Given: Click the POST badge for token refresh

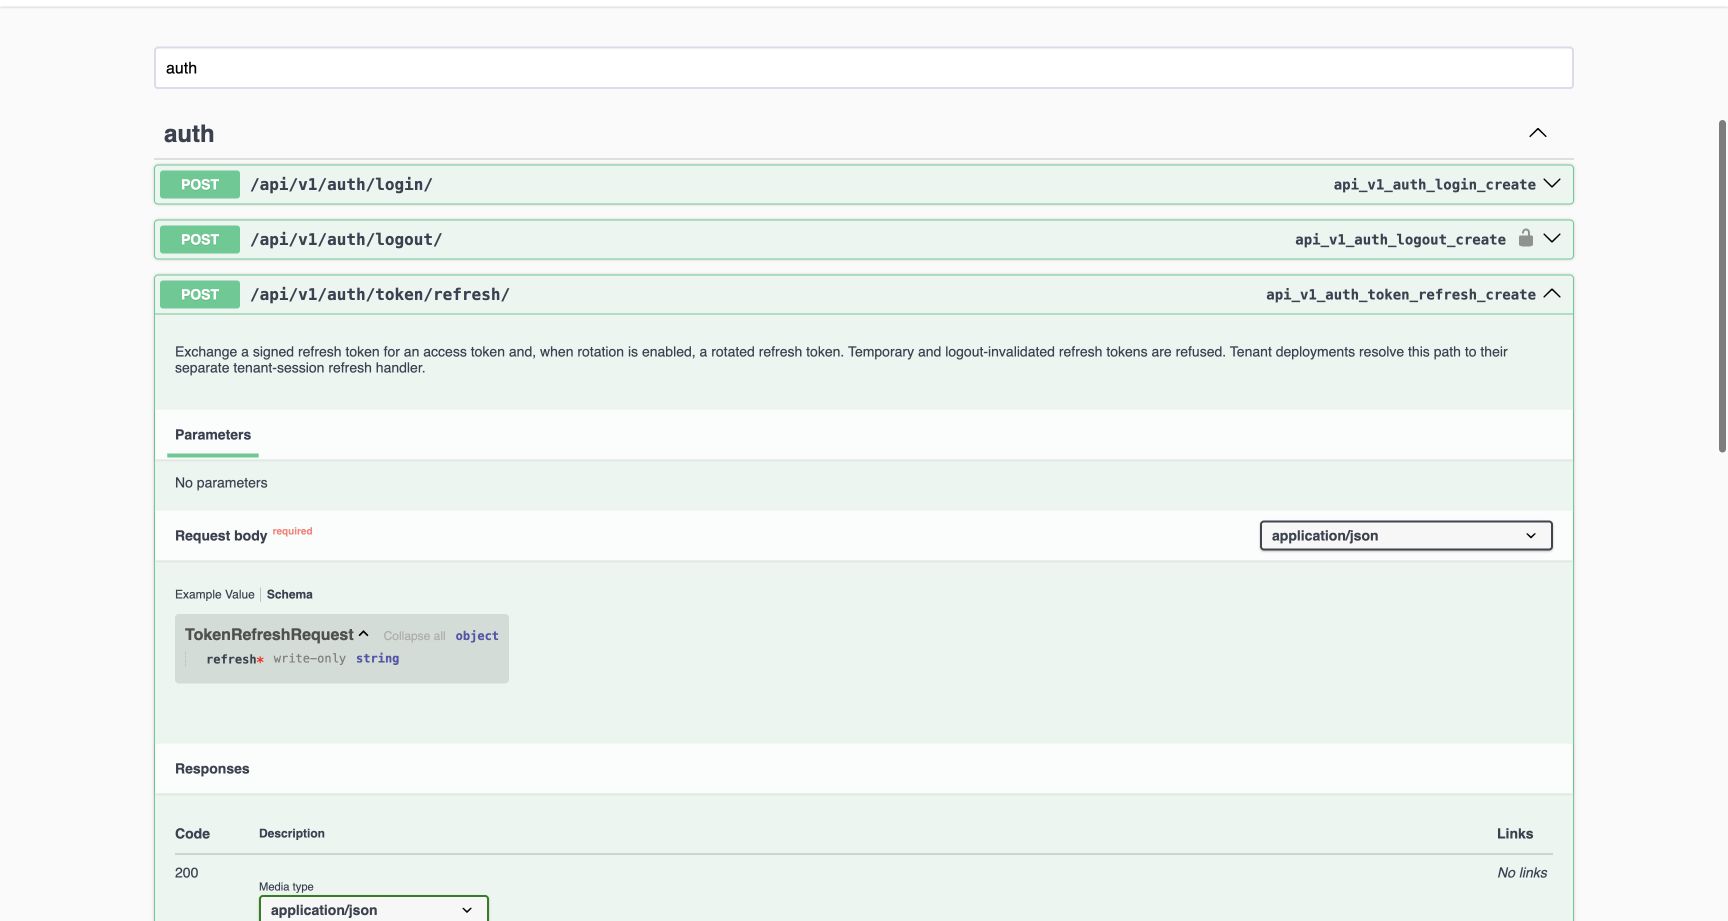Looking at the screenshot, I should [200, 294].
